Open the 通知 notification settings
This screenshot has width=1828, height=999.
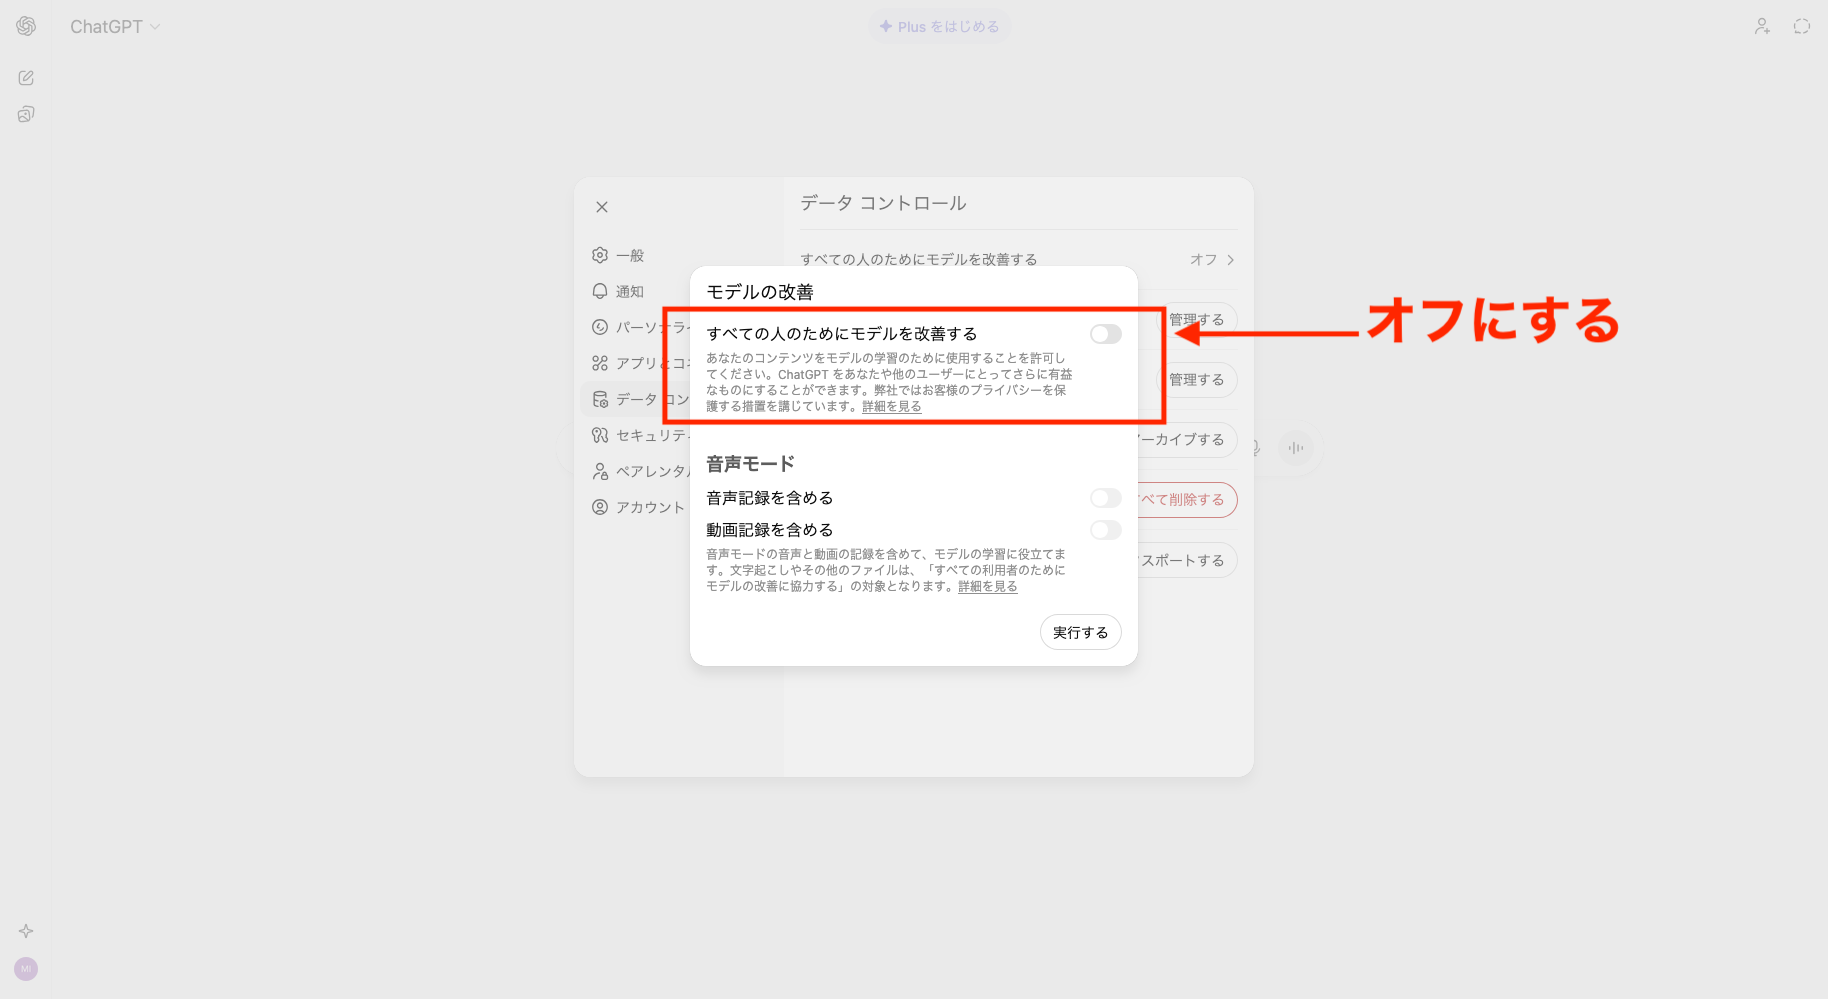(x=630, y=291)
